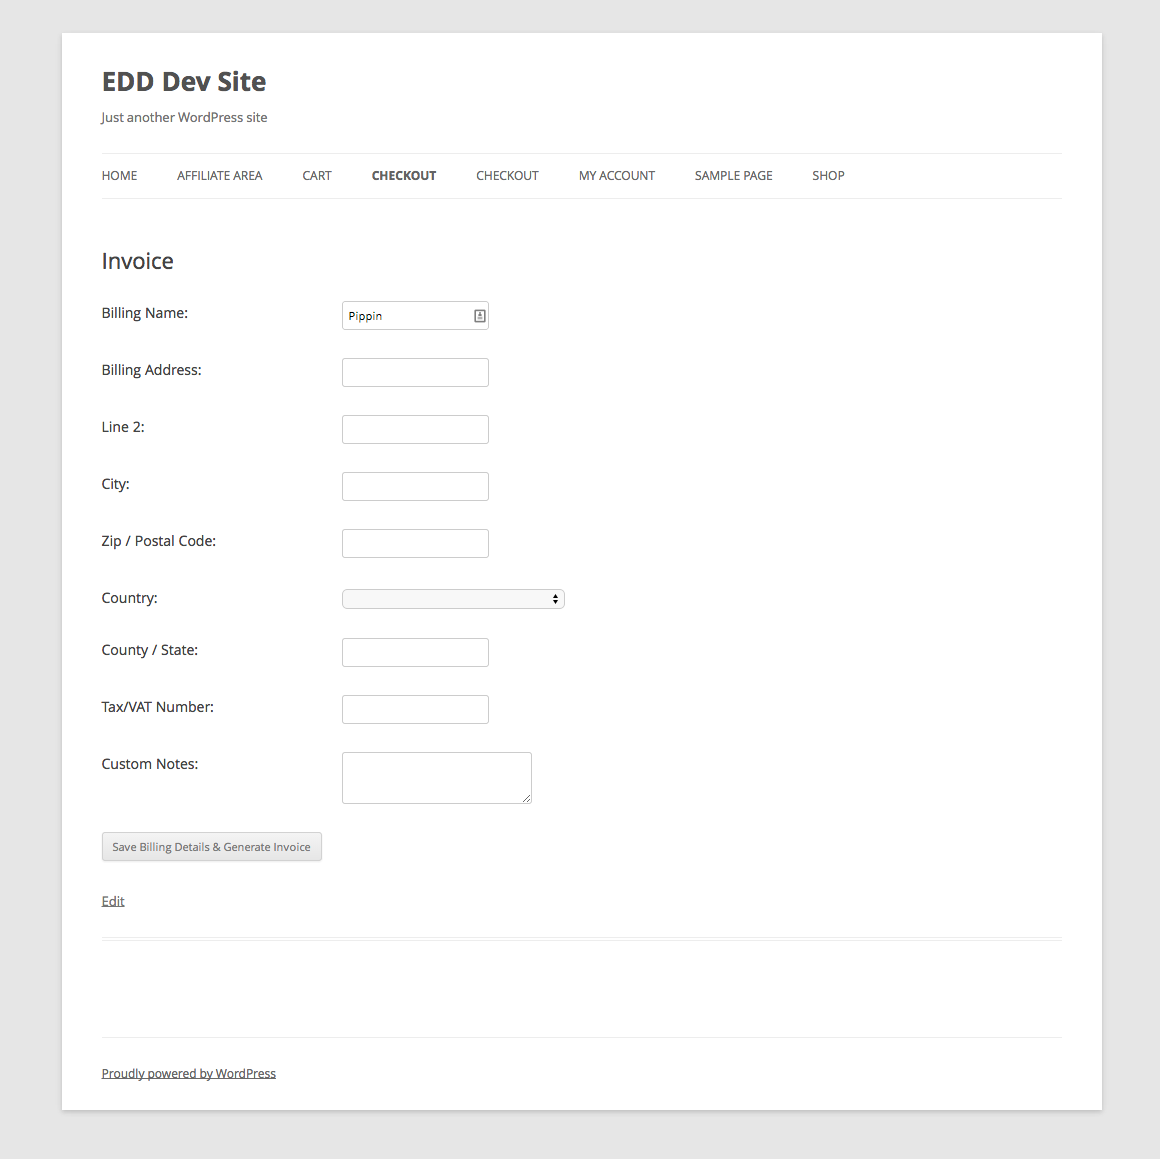Open the Country dropdown
Screen dimensions: 1160x1159
[453, 599]
